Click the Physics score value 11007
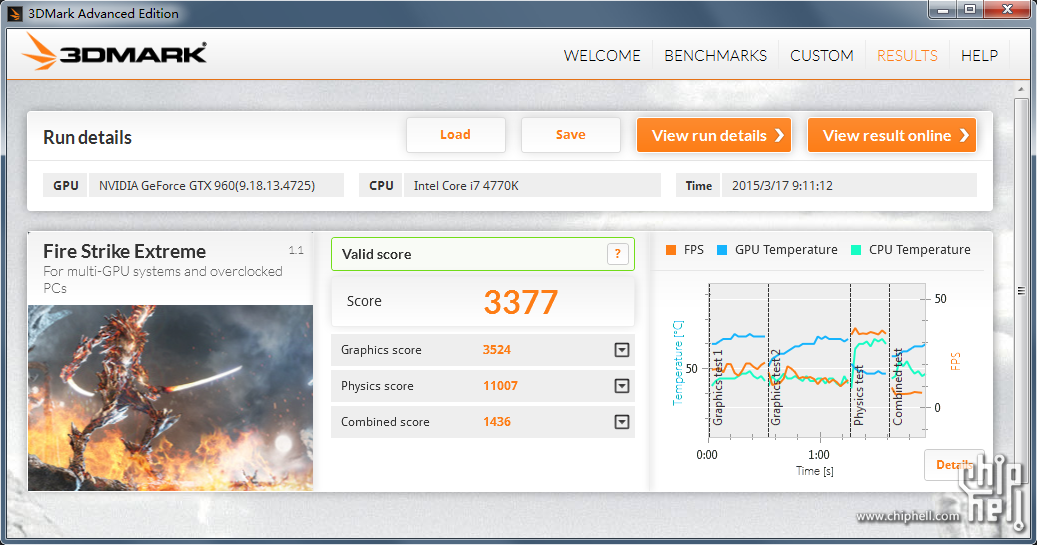This screenshot has height=545, width=1037. 501,386
